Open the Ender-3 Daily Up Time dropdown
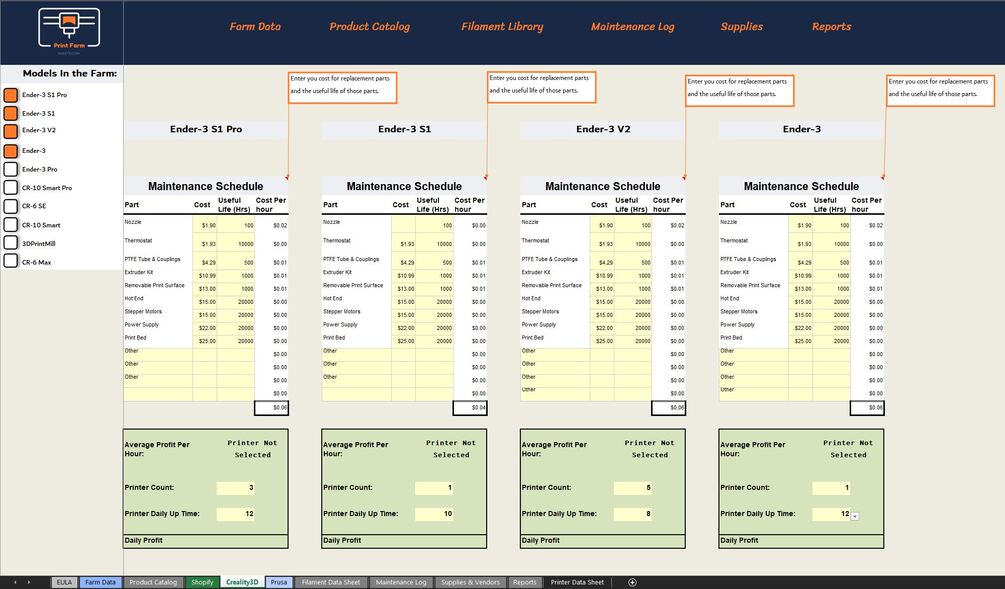1005x589 pixels. (855, 516)
